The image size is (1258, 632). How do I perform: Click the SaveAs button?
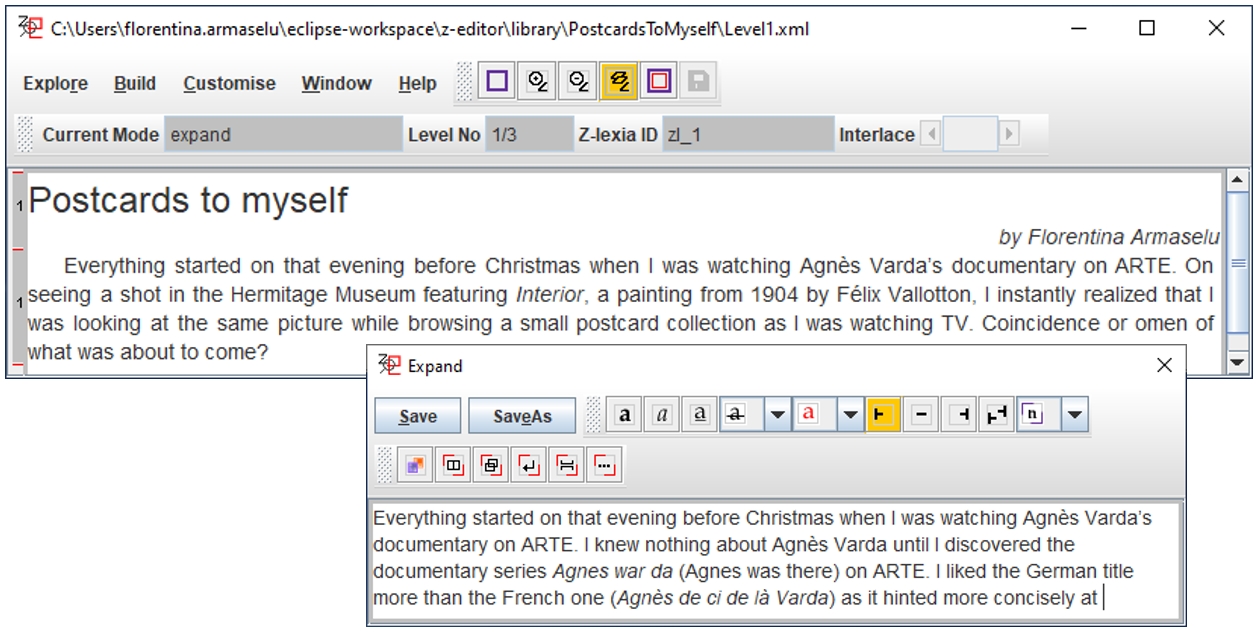coord(523,416)
